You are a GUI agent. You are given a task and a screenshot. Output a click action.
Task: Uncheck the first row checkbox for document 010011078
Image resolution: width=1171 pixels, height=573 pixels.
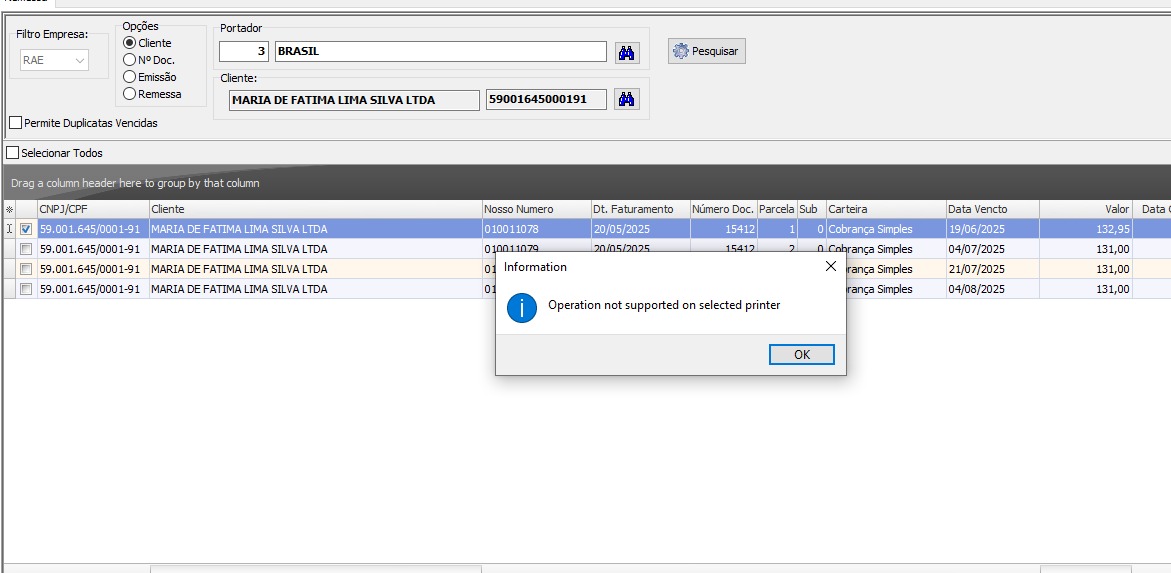pyautogui.click(x=26, y=229)
